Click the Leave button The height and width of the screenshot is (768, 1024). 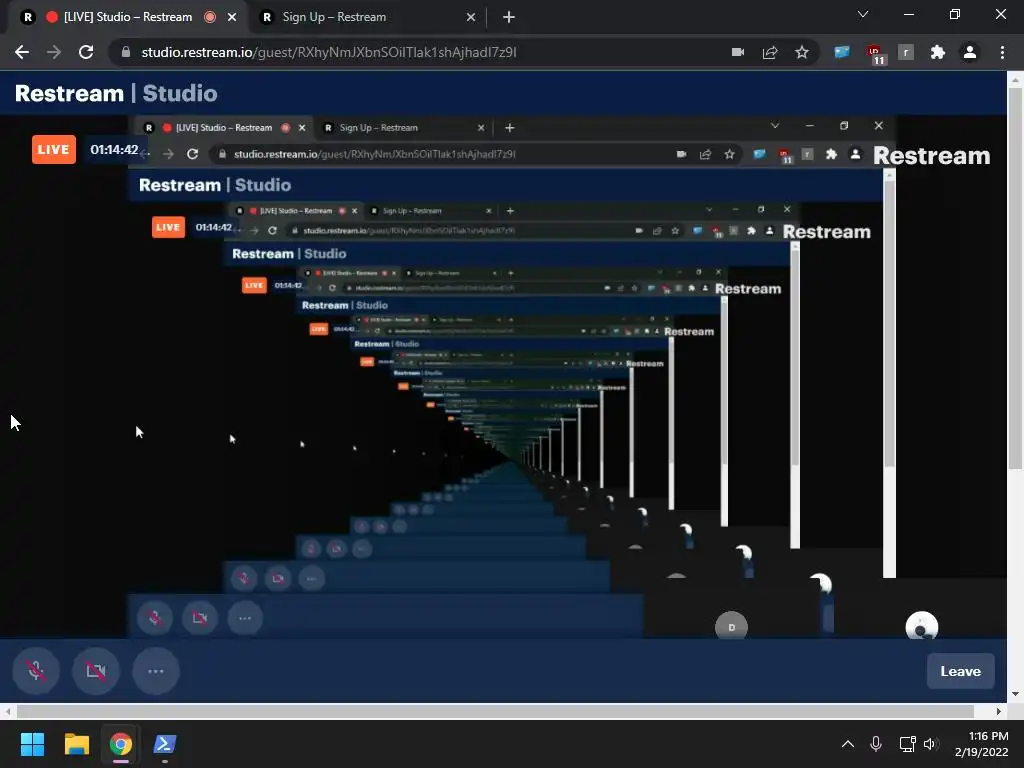coord(960,671)
